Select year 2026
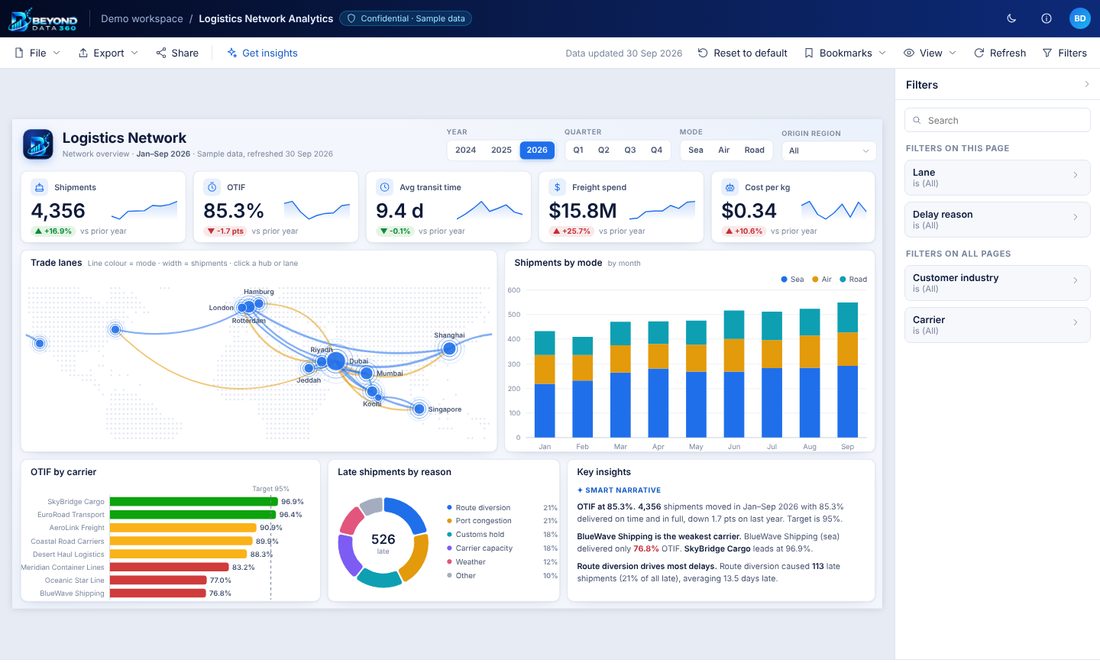 pos(537,150)
